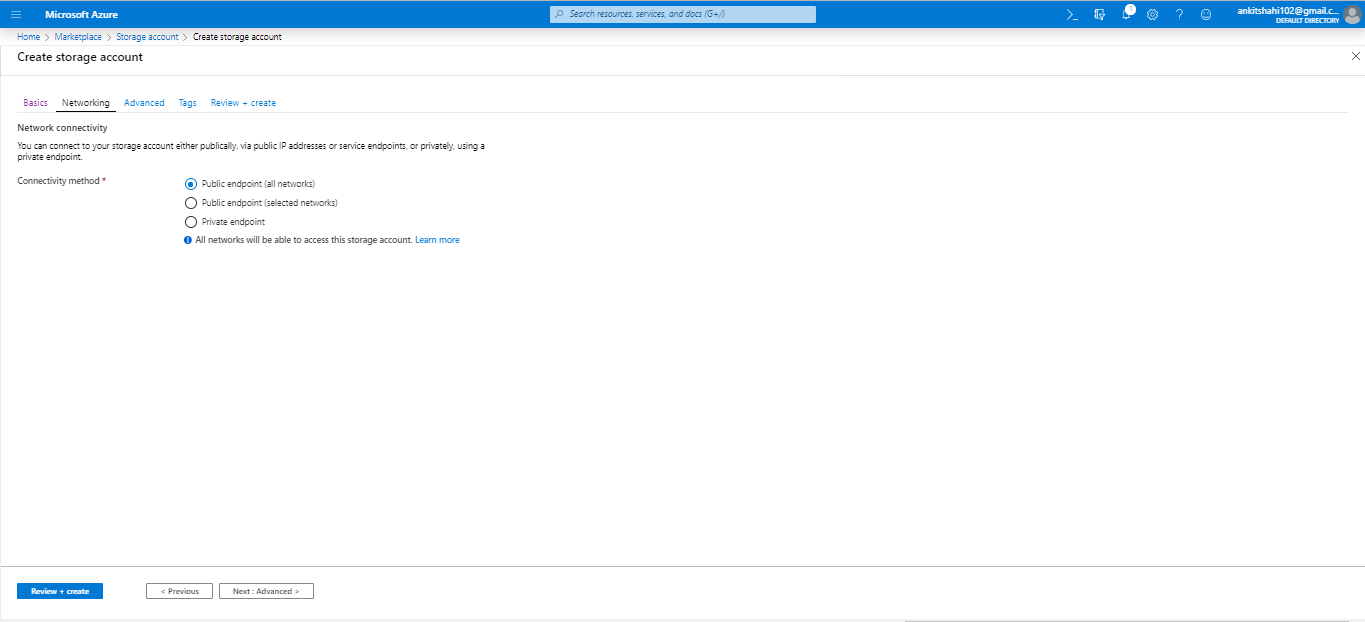Open portal settings gear
The height and width of the screenshot is (622, 1365).
click(x=1152, y=14)
